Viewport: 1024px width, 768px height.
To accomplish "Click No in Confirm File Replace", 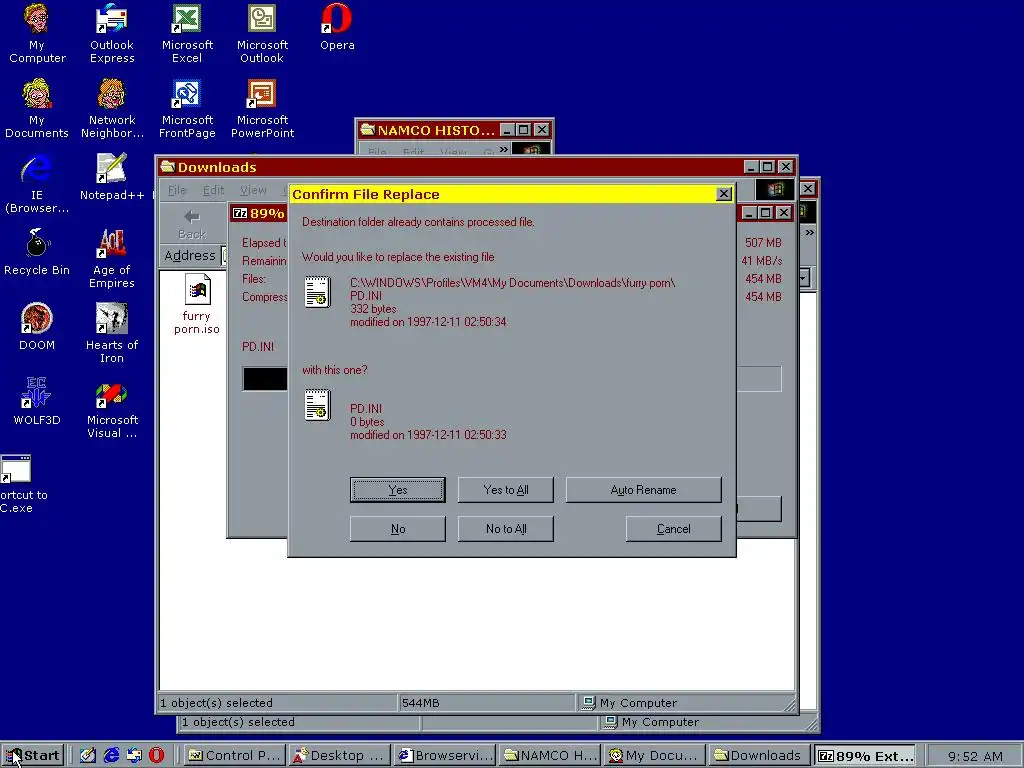I will tap(398, 529).
